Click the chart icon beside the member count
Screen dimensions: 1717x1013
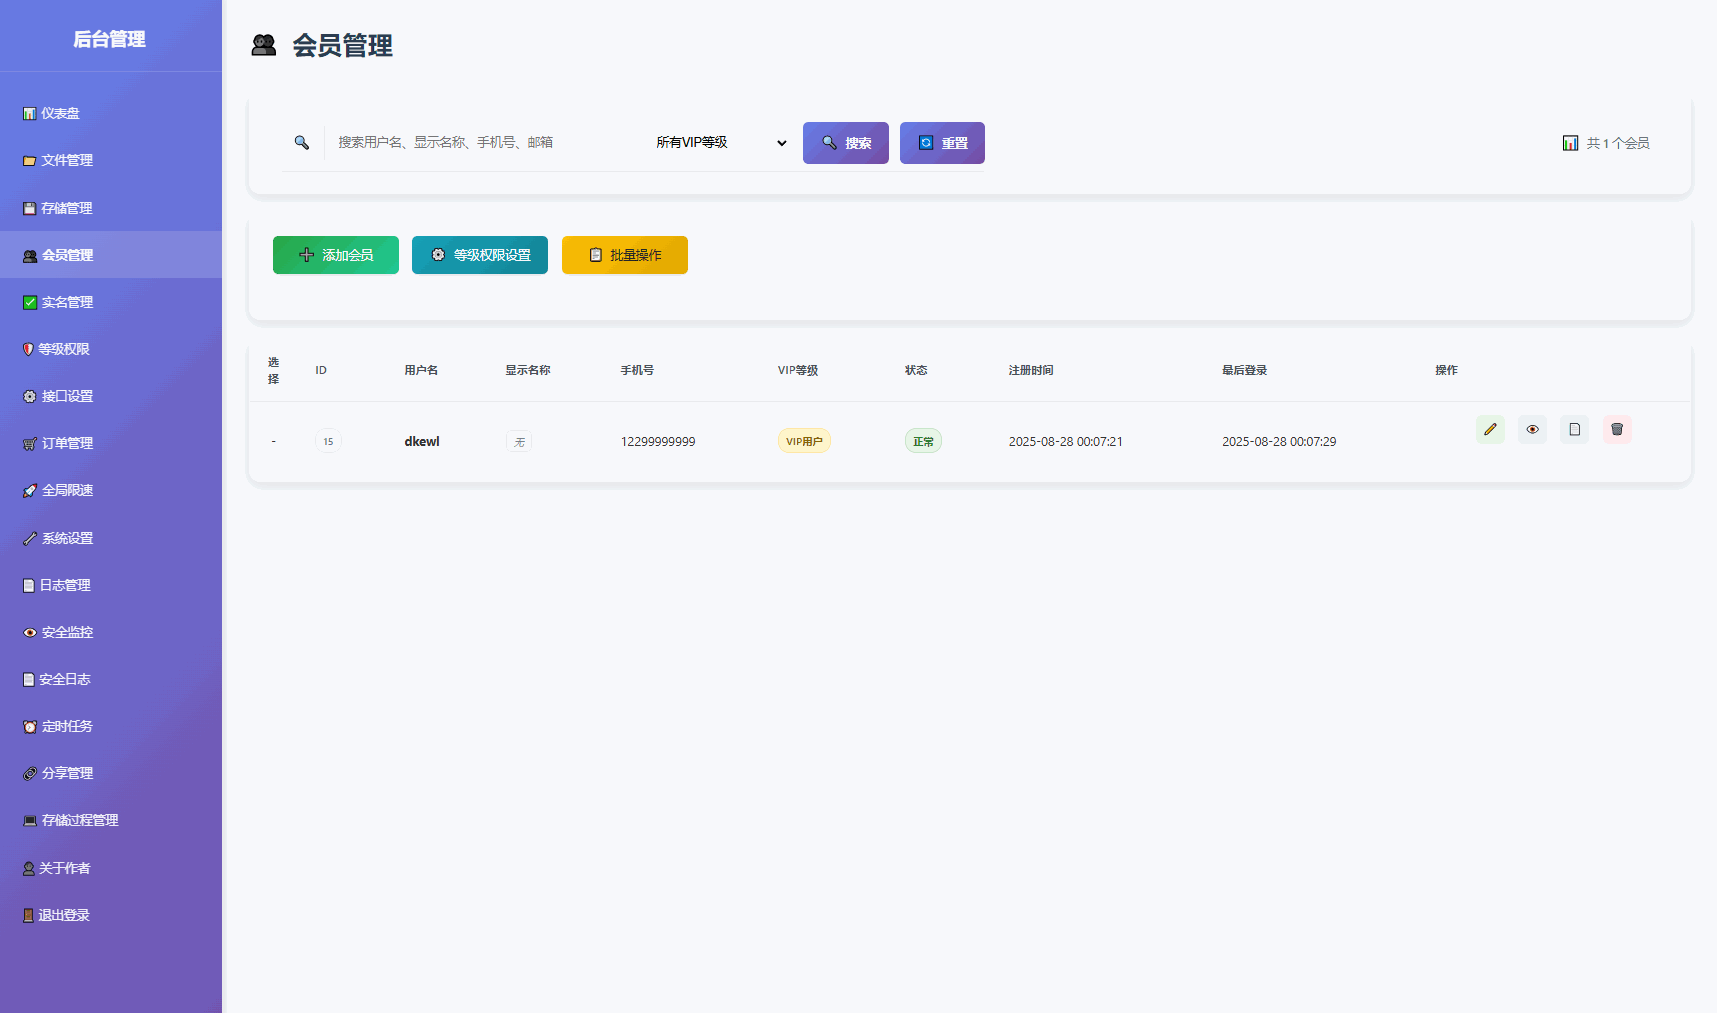[x=1570, y=143]
